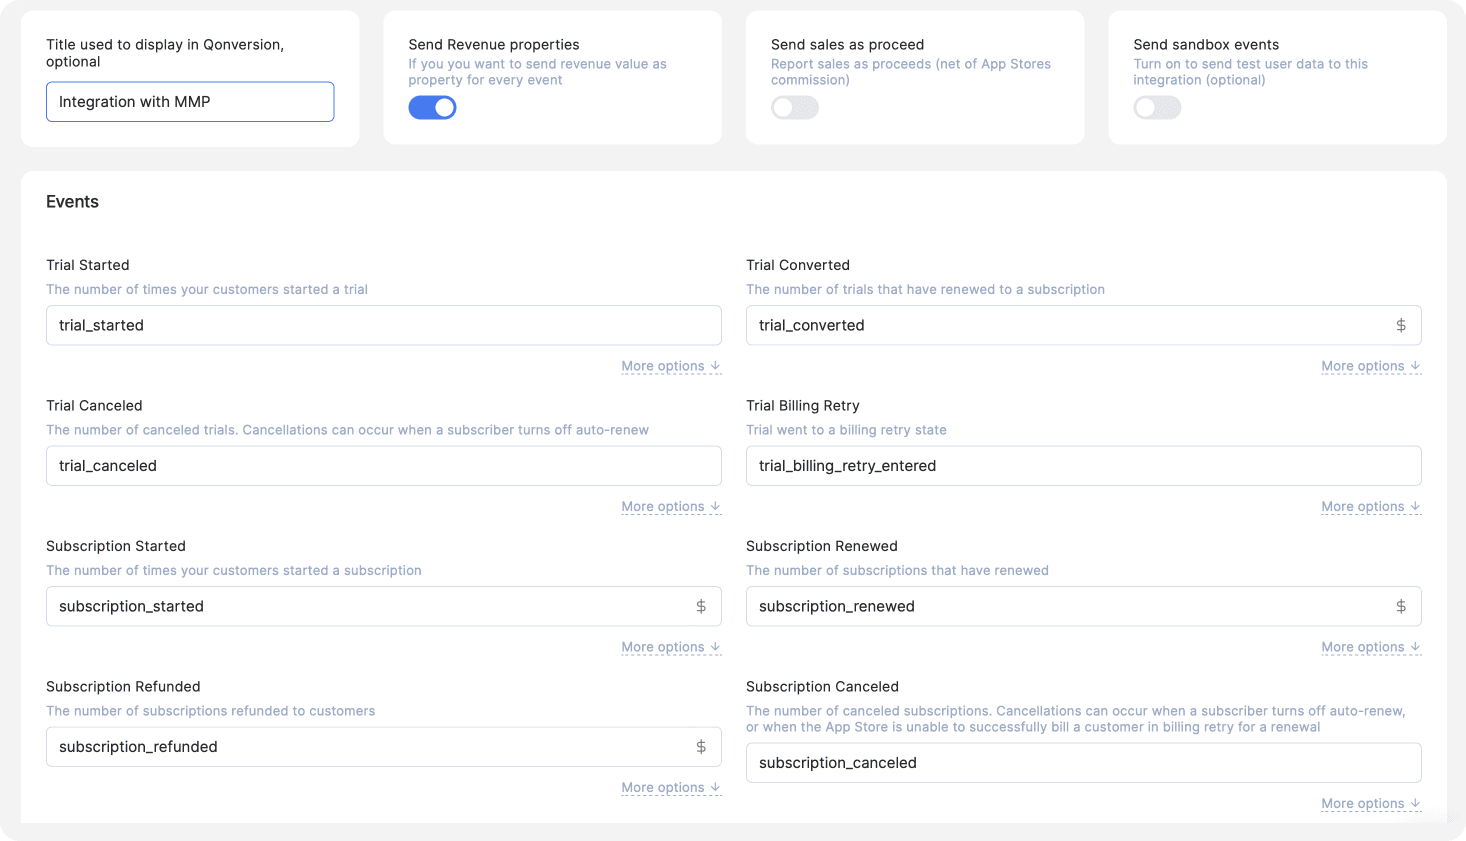
Task: Click the dollar icon in trial_converted field
Action: point(1403,325)
